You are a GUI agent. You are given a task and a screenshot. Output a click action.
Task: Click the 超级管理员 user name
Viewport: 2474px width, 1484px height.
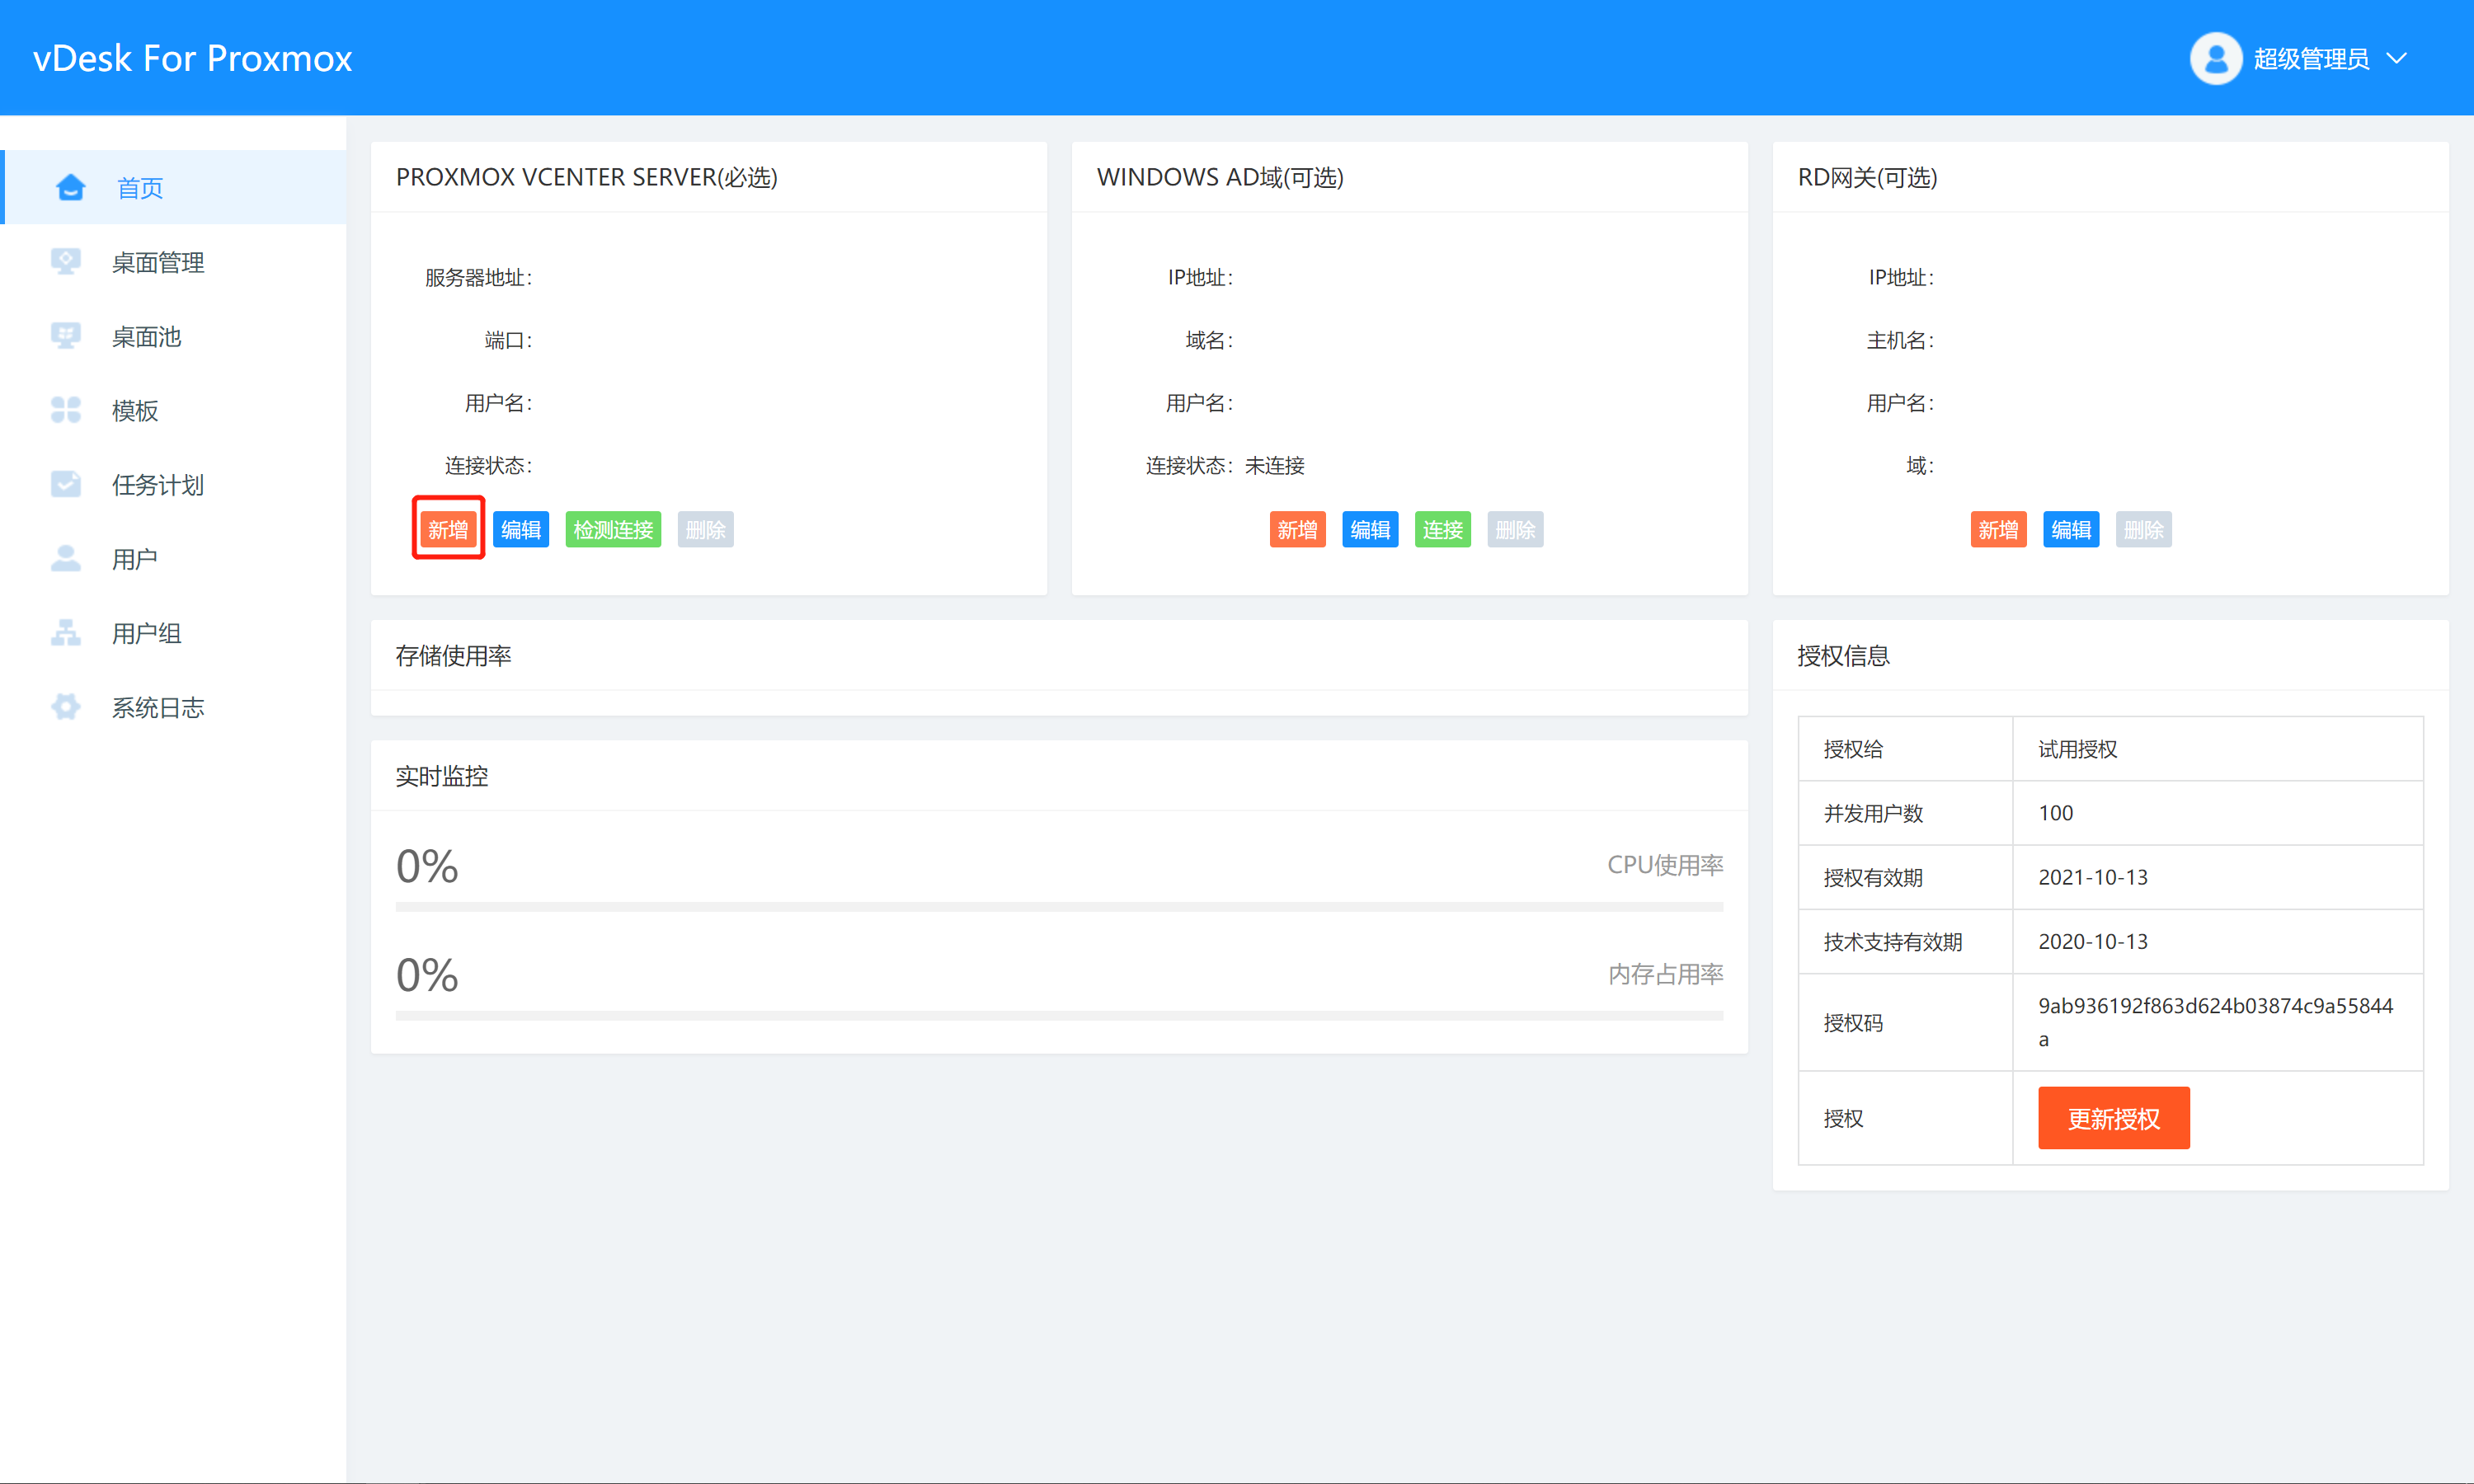(2311, 59)
